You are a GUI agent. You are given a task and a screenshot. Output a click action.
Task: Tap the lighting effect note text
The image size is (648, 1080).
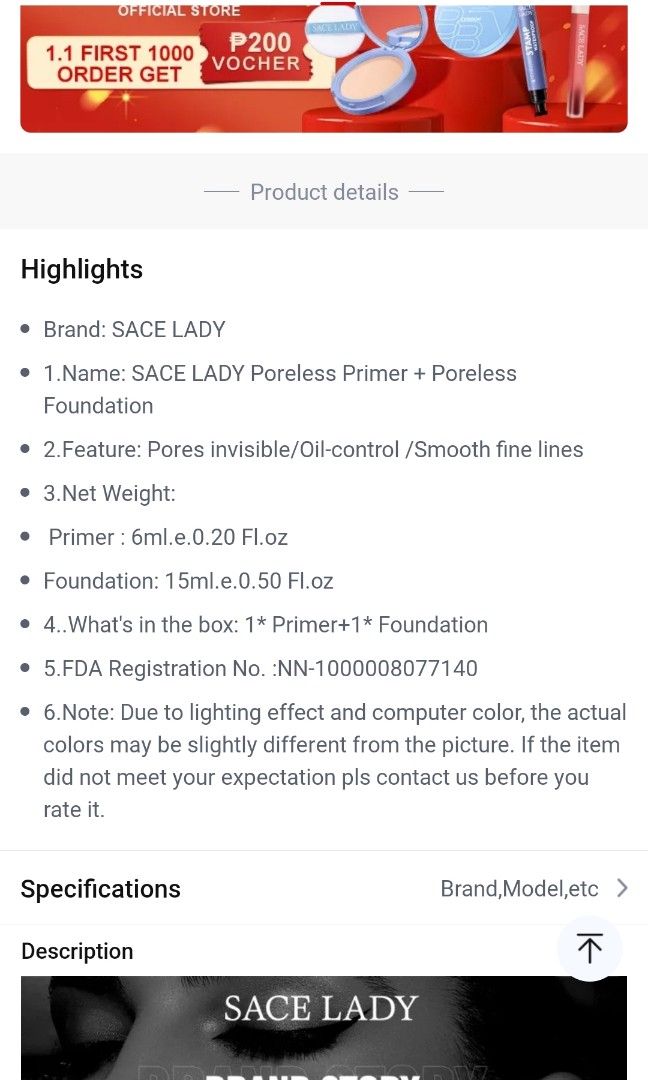click(x=324, y=760)
